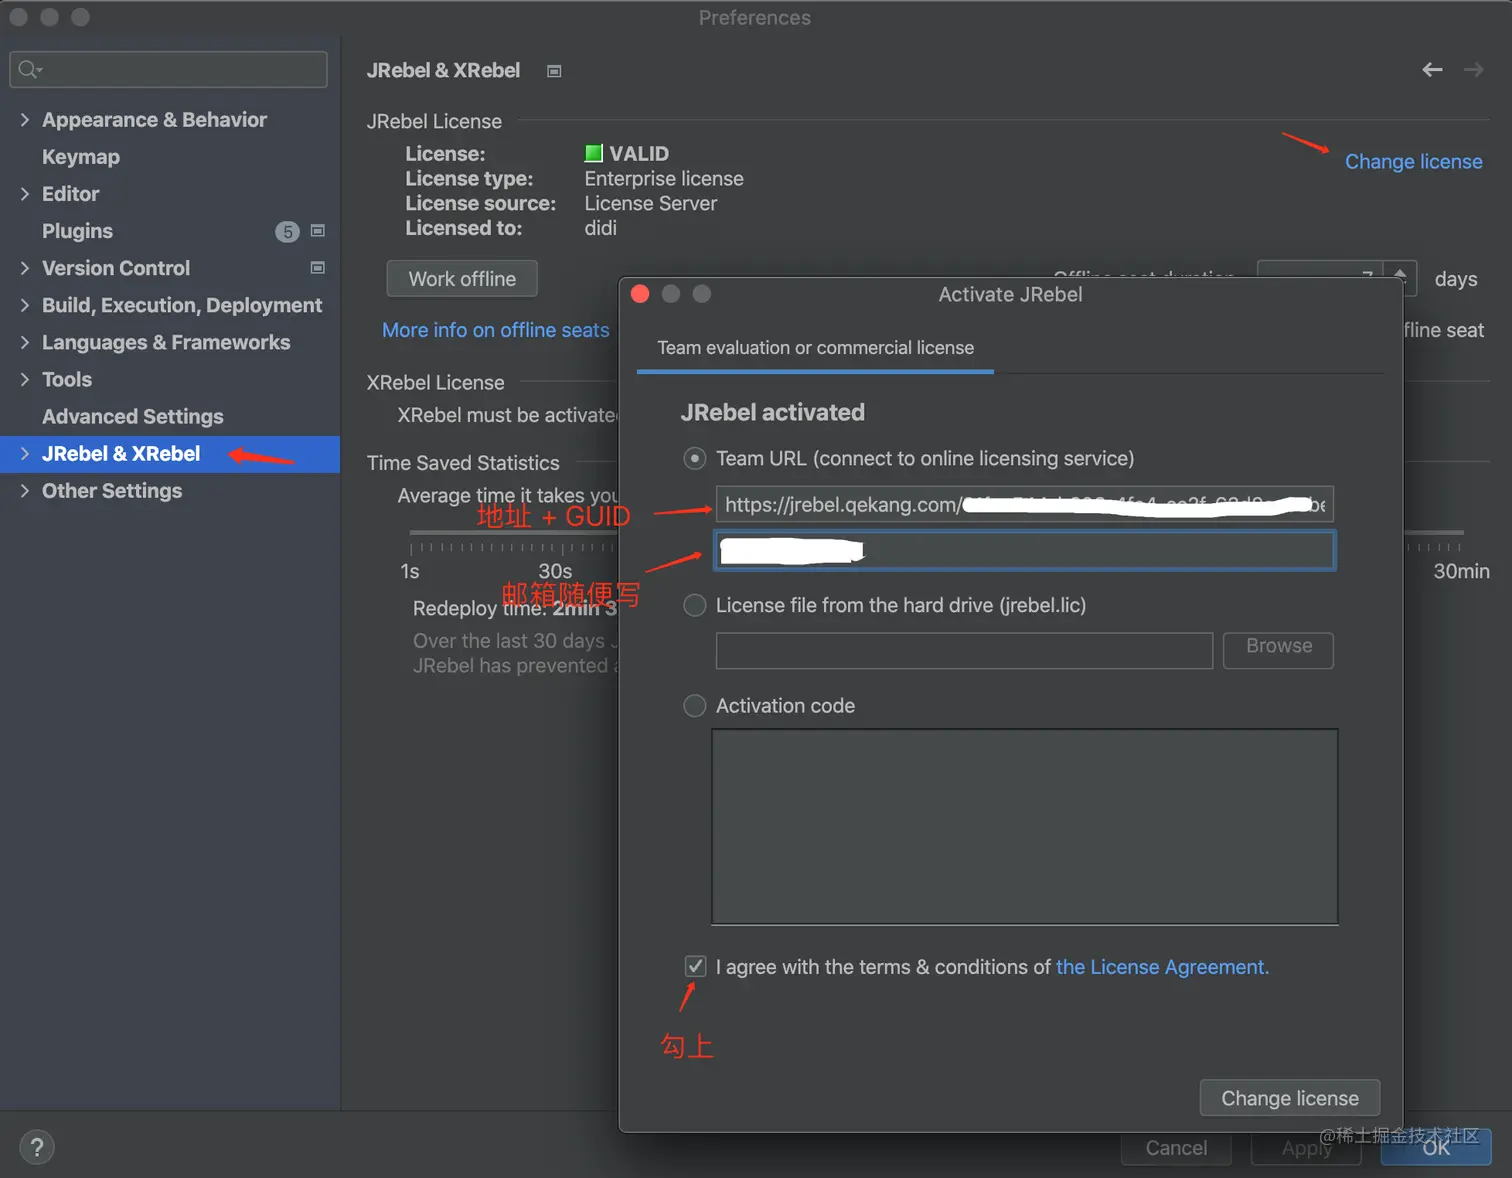Image resolution: width=1512 pixels, height=1178 pixels.
Task: Click the Activate JRebel dialog title
Action: click(x=1010, y=294)
